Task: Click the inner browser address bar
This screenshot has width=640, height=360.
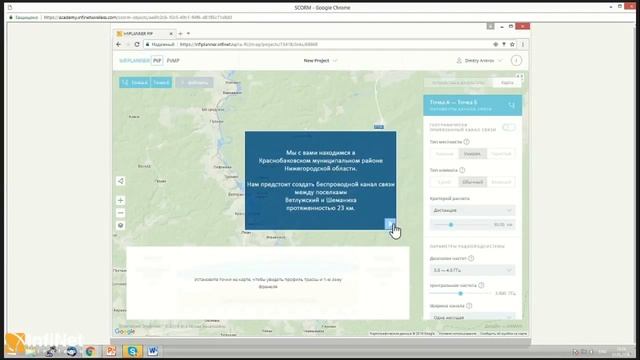Action: click(318, 44)
